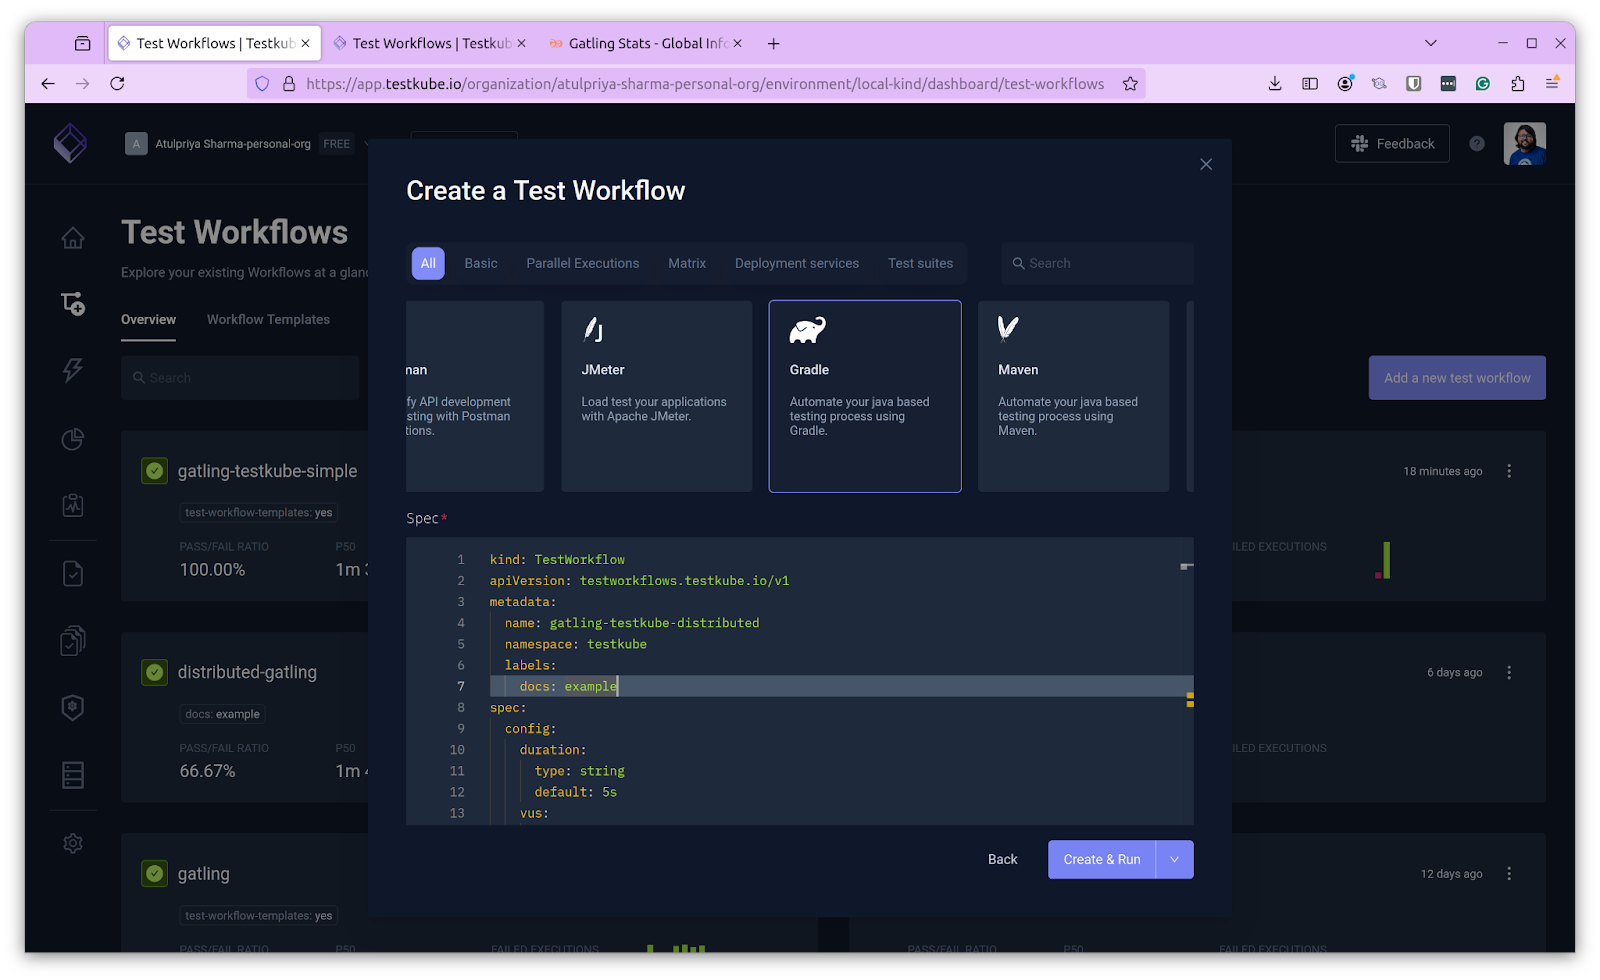
Task: Choose the Maven template card
Action: pyautogui.click(x=1073, y=396)
